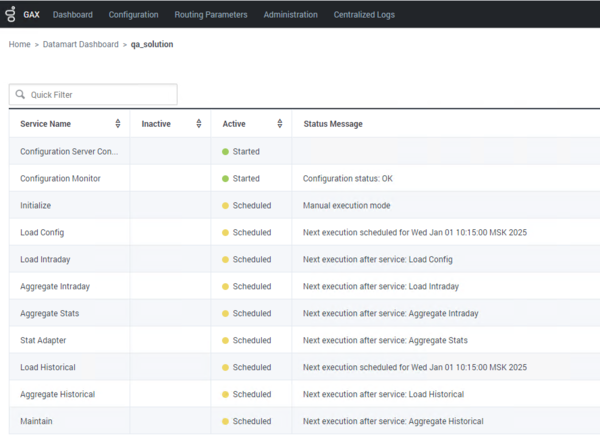The height and width of the screenshot is (441, 600).
Task: Select the Load Config service name
Action: click(x=42, y=232)
